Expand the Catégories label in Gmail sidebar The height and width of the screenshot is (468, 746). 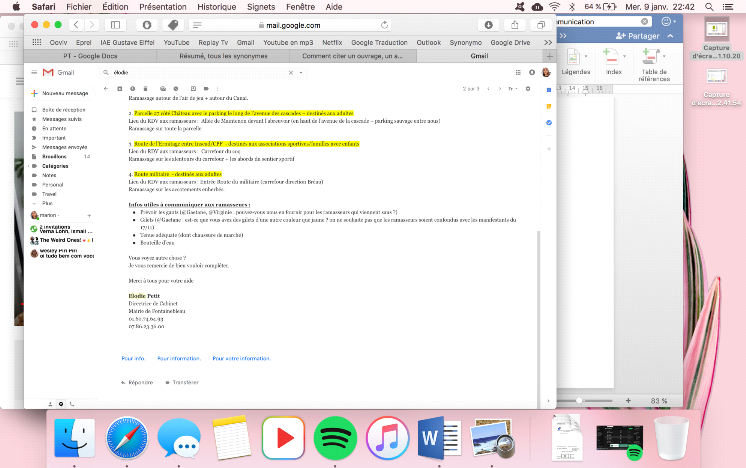[29, 166]
